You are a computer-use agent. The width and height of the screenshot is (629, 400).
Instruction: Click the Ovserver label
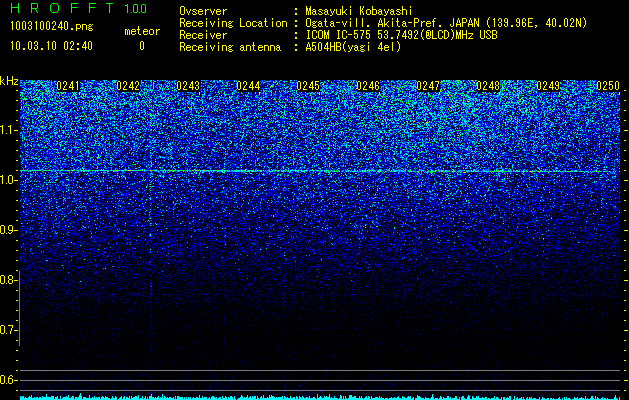[x=203, y=11]
